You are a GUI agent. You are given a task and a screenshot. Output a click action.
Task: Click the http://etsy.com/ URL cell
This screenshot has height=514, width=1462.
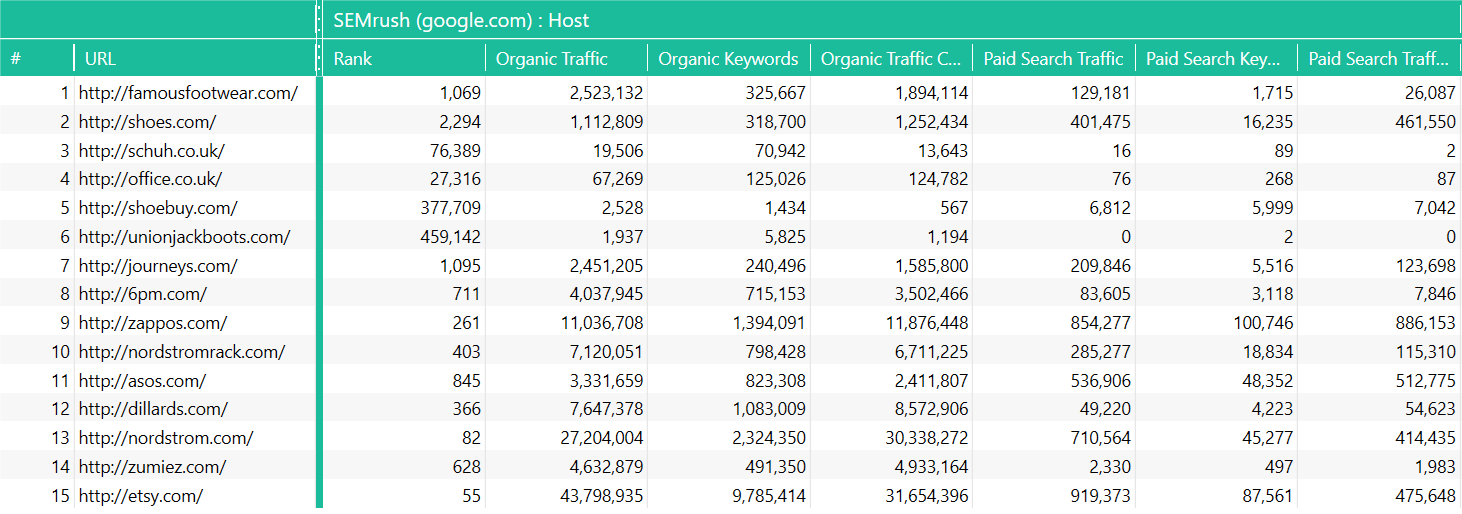[141, 496]
